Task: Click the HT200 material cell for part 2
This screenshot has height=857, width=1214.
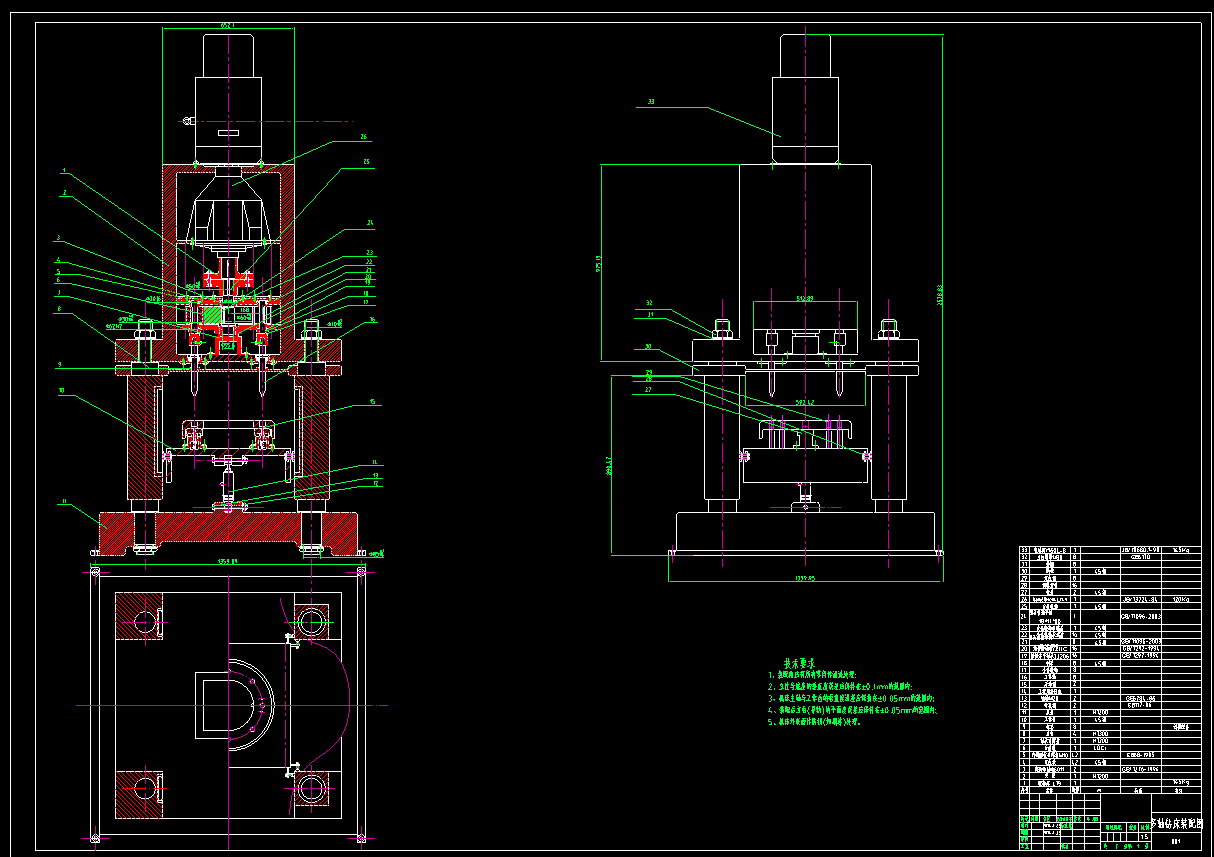Action: point(1100,776)
